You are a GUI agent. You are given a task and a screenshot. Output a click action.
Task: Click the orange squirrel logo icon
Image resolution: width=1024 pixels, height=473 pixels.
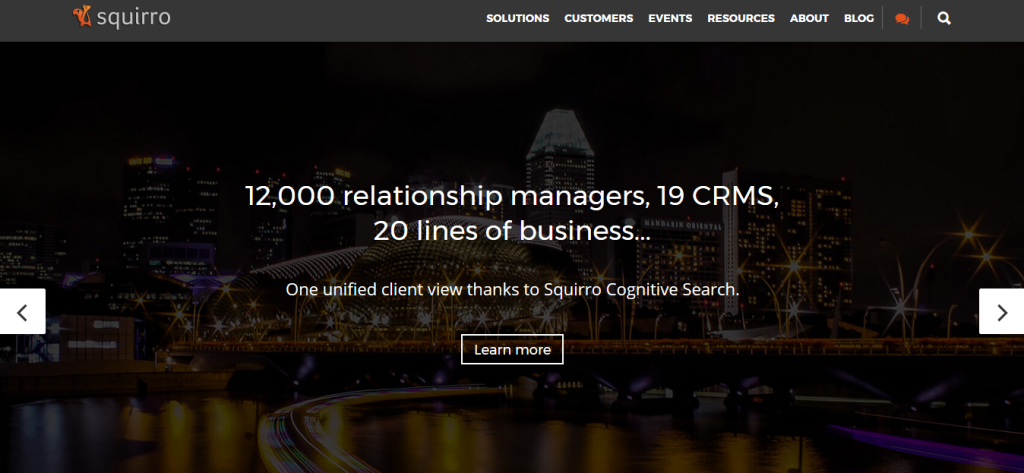[x=82, y=17]
